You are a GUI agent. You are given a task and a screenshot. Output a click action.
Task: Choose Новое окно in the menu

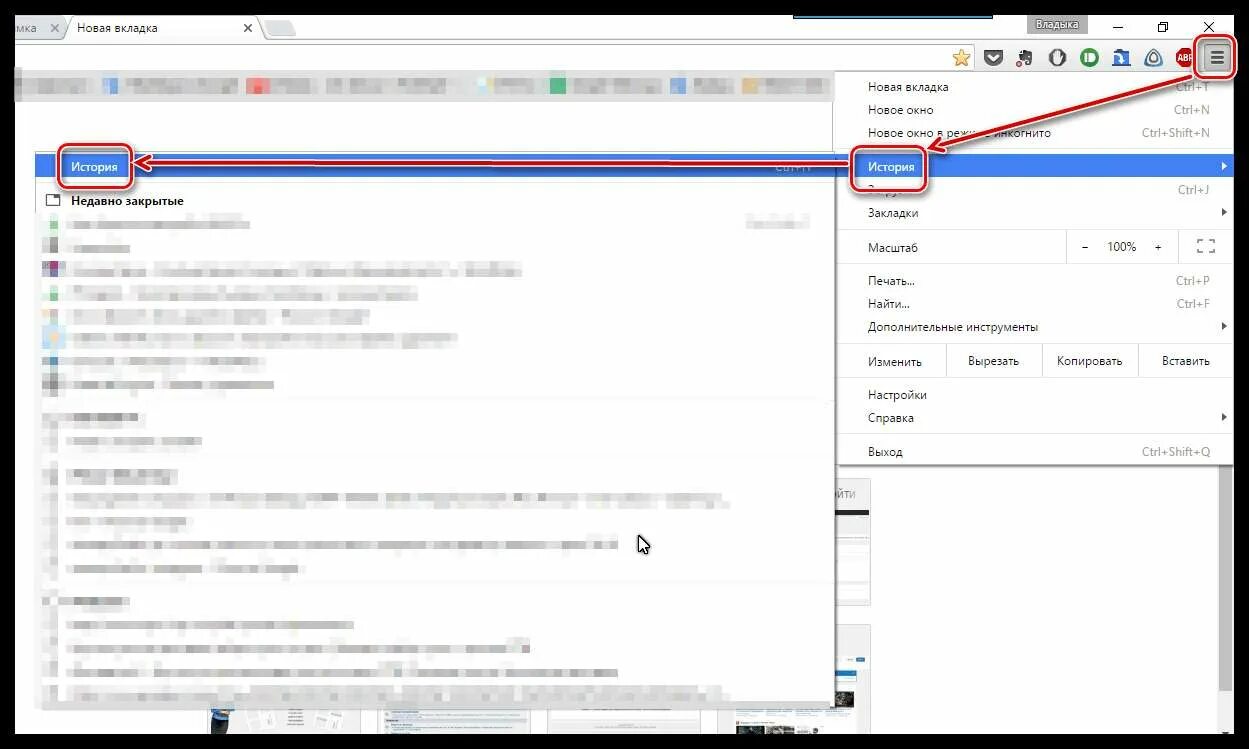coord(1033,110)
